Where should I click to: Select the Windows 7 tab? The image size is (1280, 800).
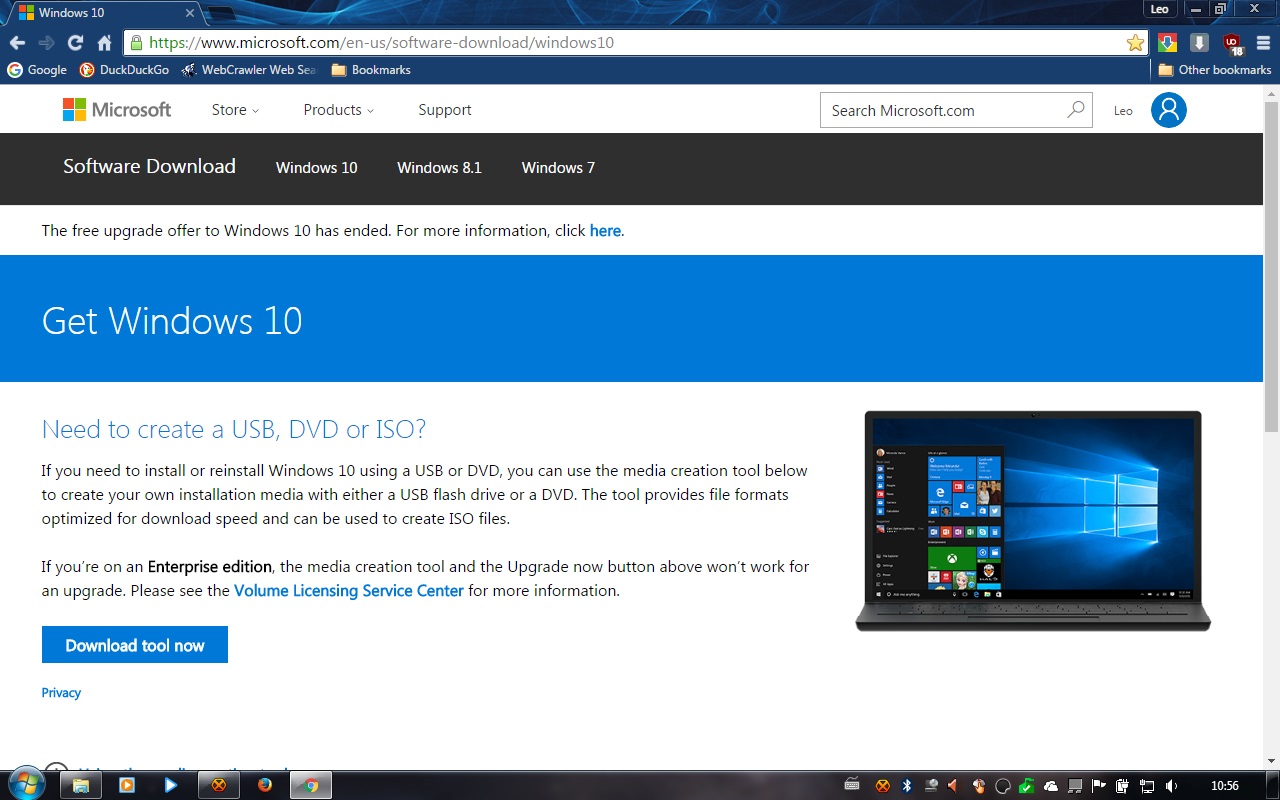[x=558, y=167]
